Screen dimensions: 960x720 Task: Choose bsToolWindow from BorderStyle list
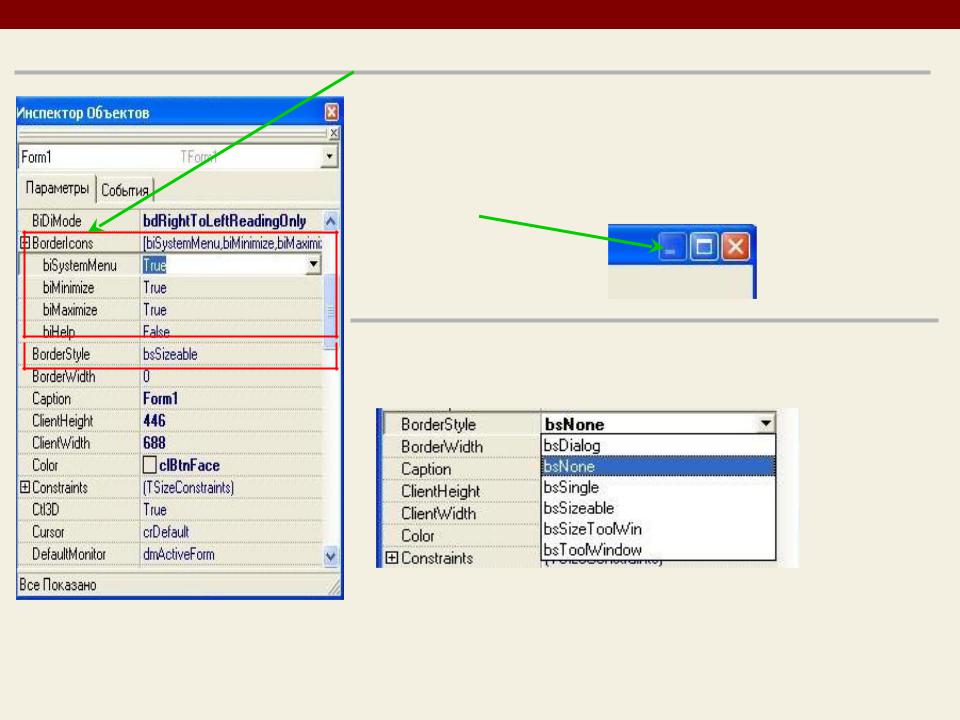click(659, 549)
